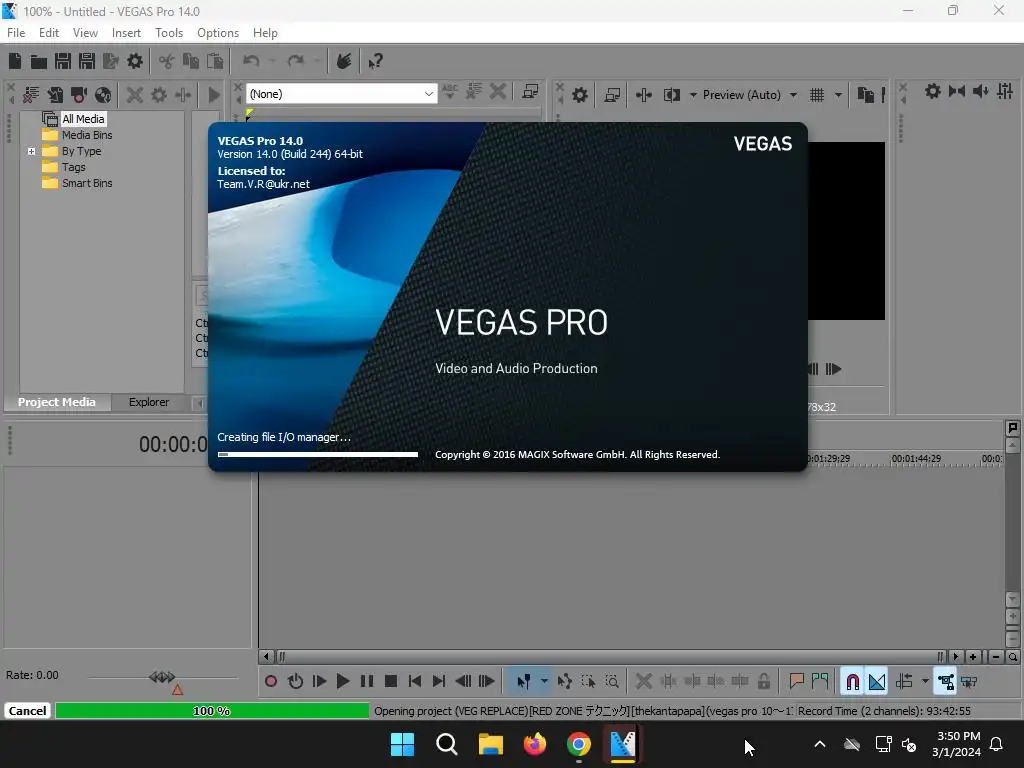The image size is (1024, 768).
Task: Open the View menu
Action: [86, 33]
